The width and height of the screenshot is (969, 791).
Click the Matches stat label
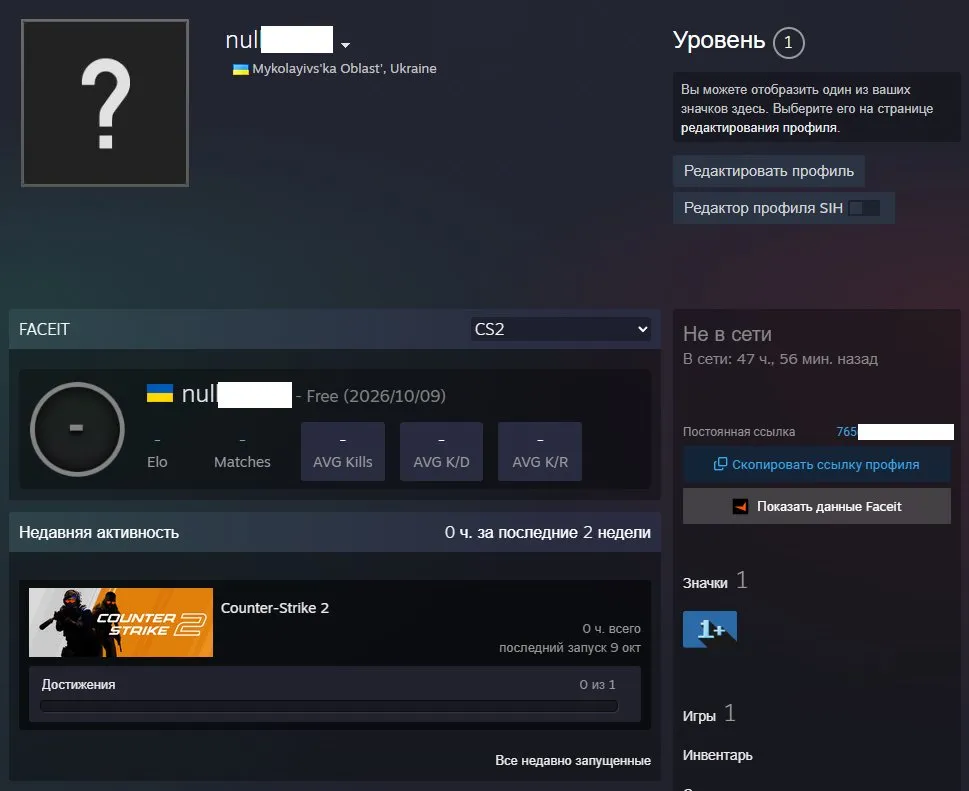coord(242,462)
